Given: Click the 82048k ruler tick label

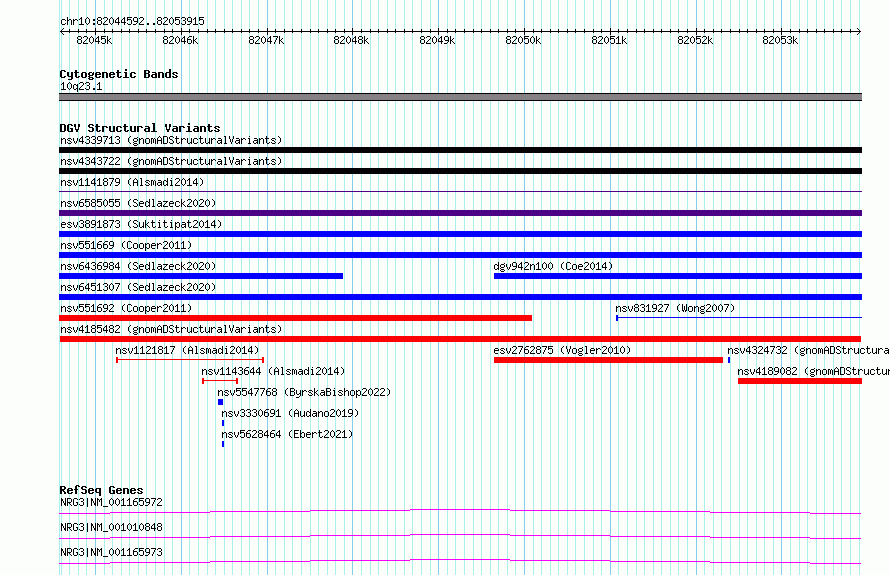Looking at the screenshot, I should [x=351, y=40].
